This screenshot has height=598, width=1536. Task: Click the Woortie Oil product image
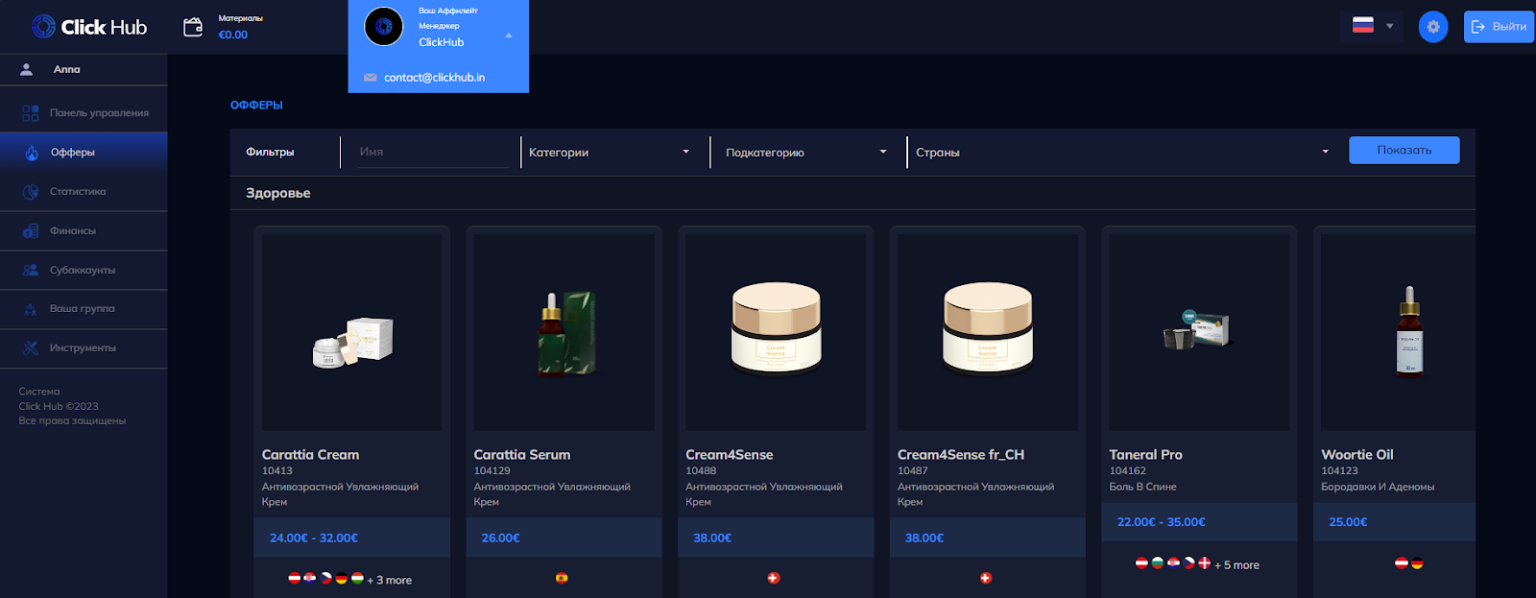[1398, 333]
